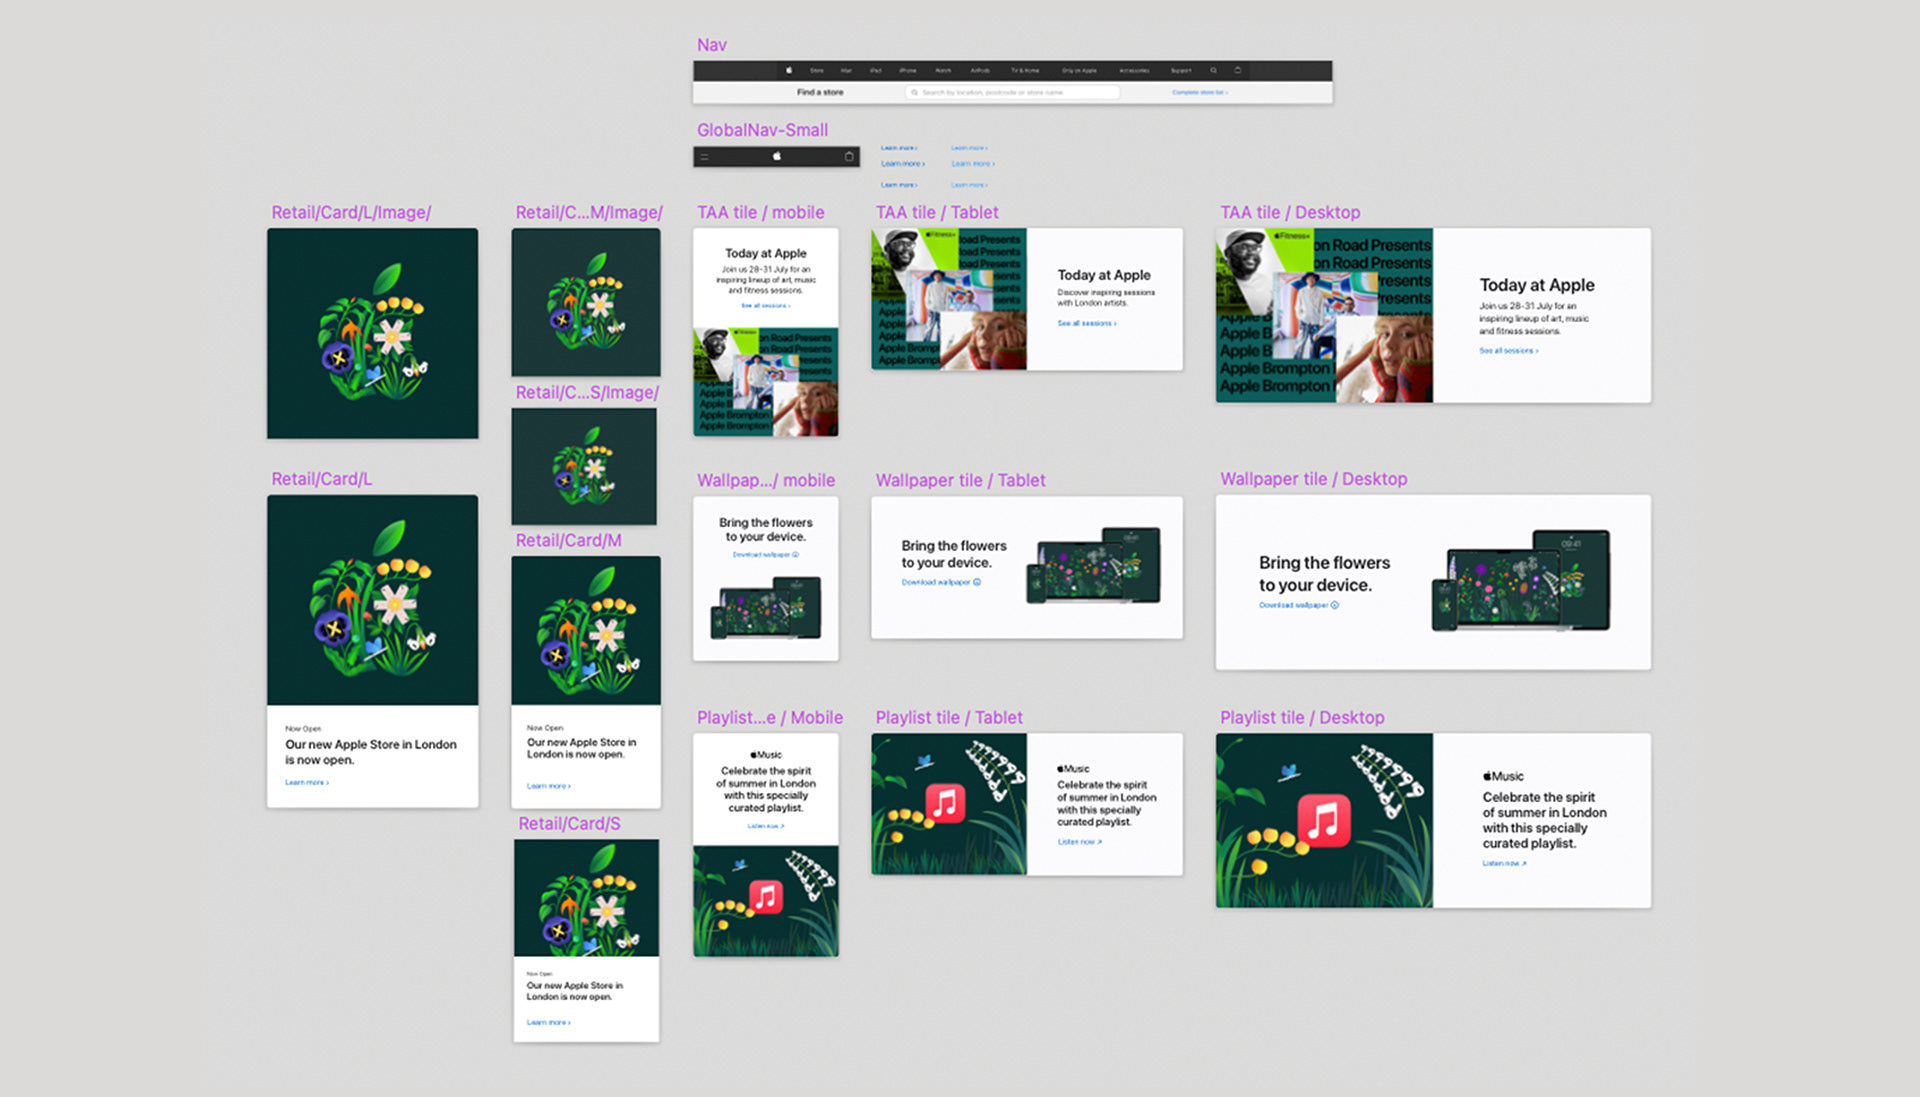The width and height of the screenshot is (1920, 1097).
Task: Select the Retail/Card/L/Image/ frame label
Action: pos(351,213)
